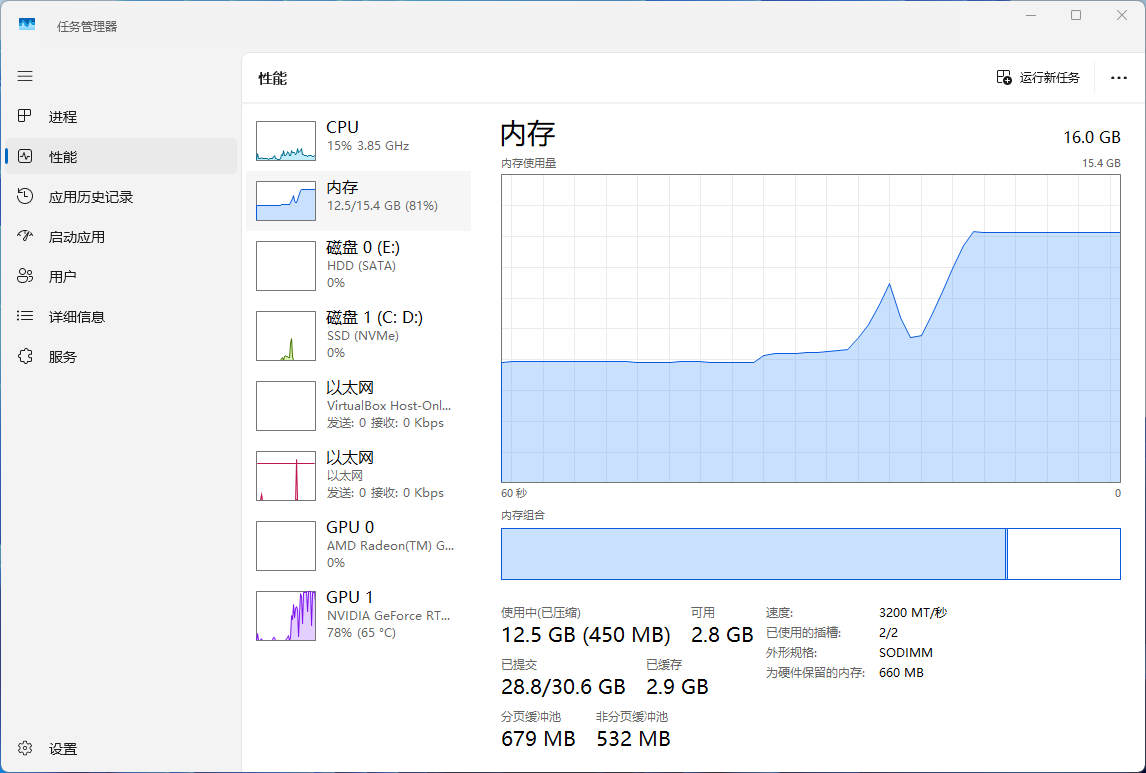This screenshot has height=773, width=1146.
Task: Select the 性能 performance icon in sidebar
Action: pos(26,156)
